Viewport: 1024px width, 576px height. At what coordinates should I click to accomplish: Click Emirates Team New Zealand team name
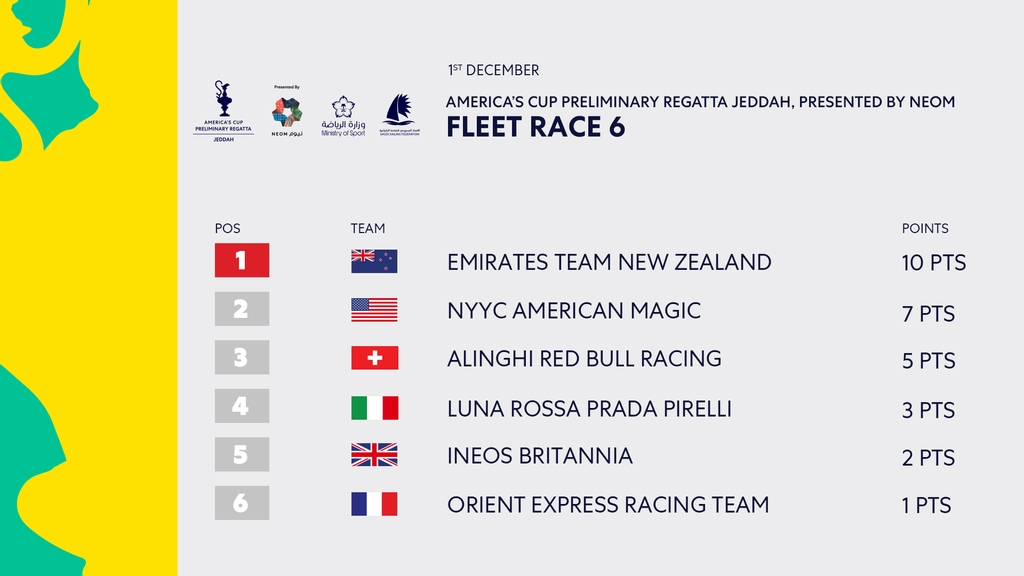[x=609, y=262]
